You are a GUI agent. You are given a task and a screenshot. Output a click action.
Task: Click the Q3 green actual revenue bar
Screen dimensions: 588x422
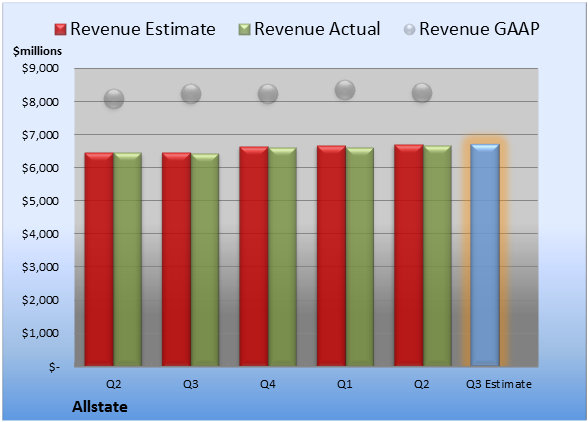(x=205, y=260)
